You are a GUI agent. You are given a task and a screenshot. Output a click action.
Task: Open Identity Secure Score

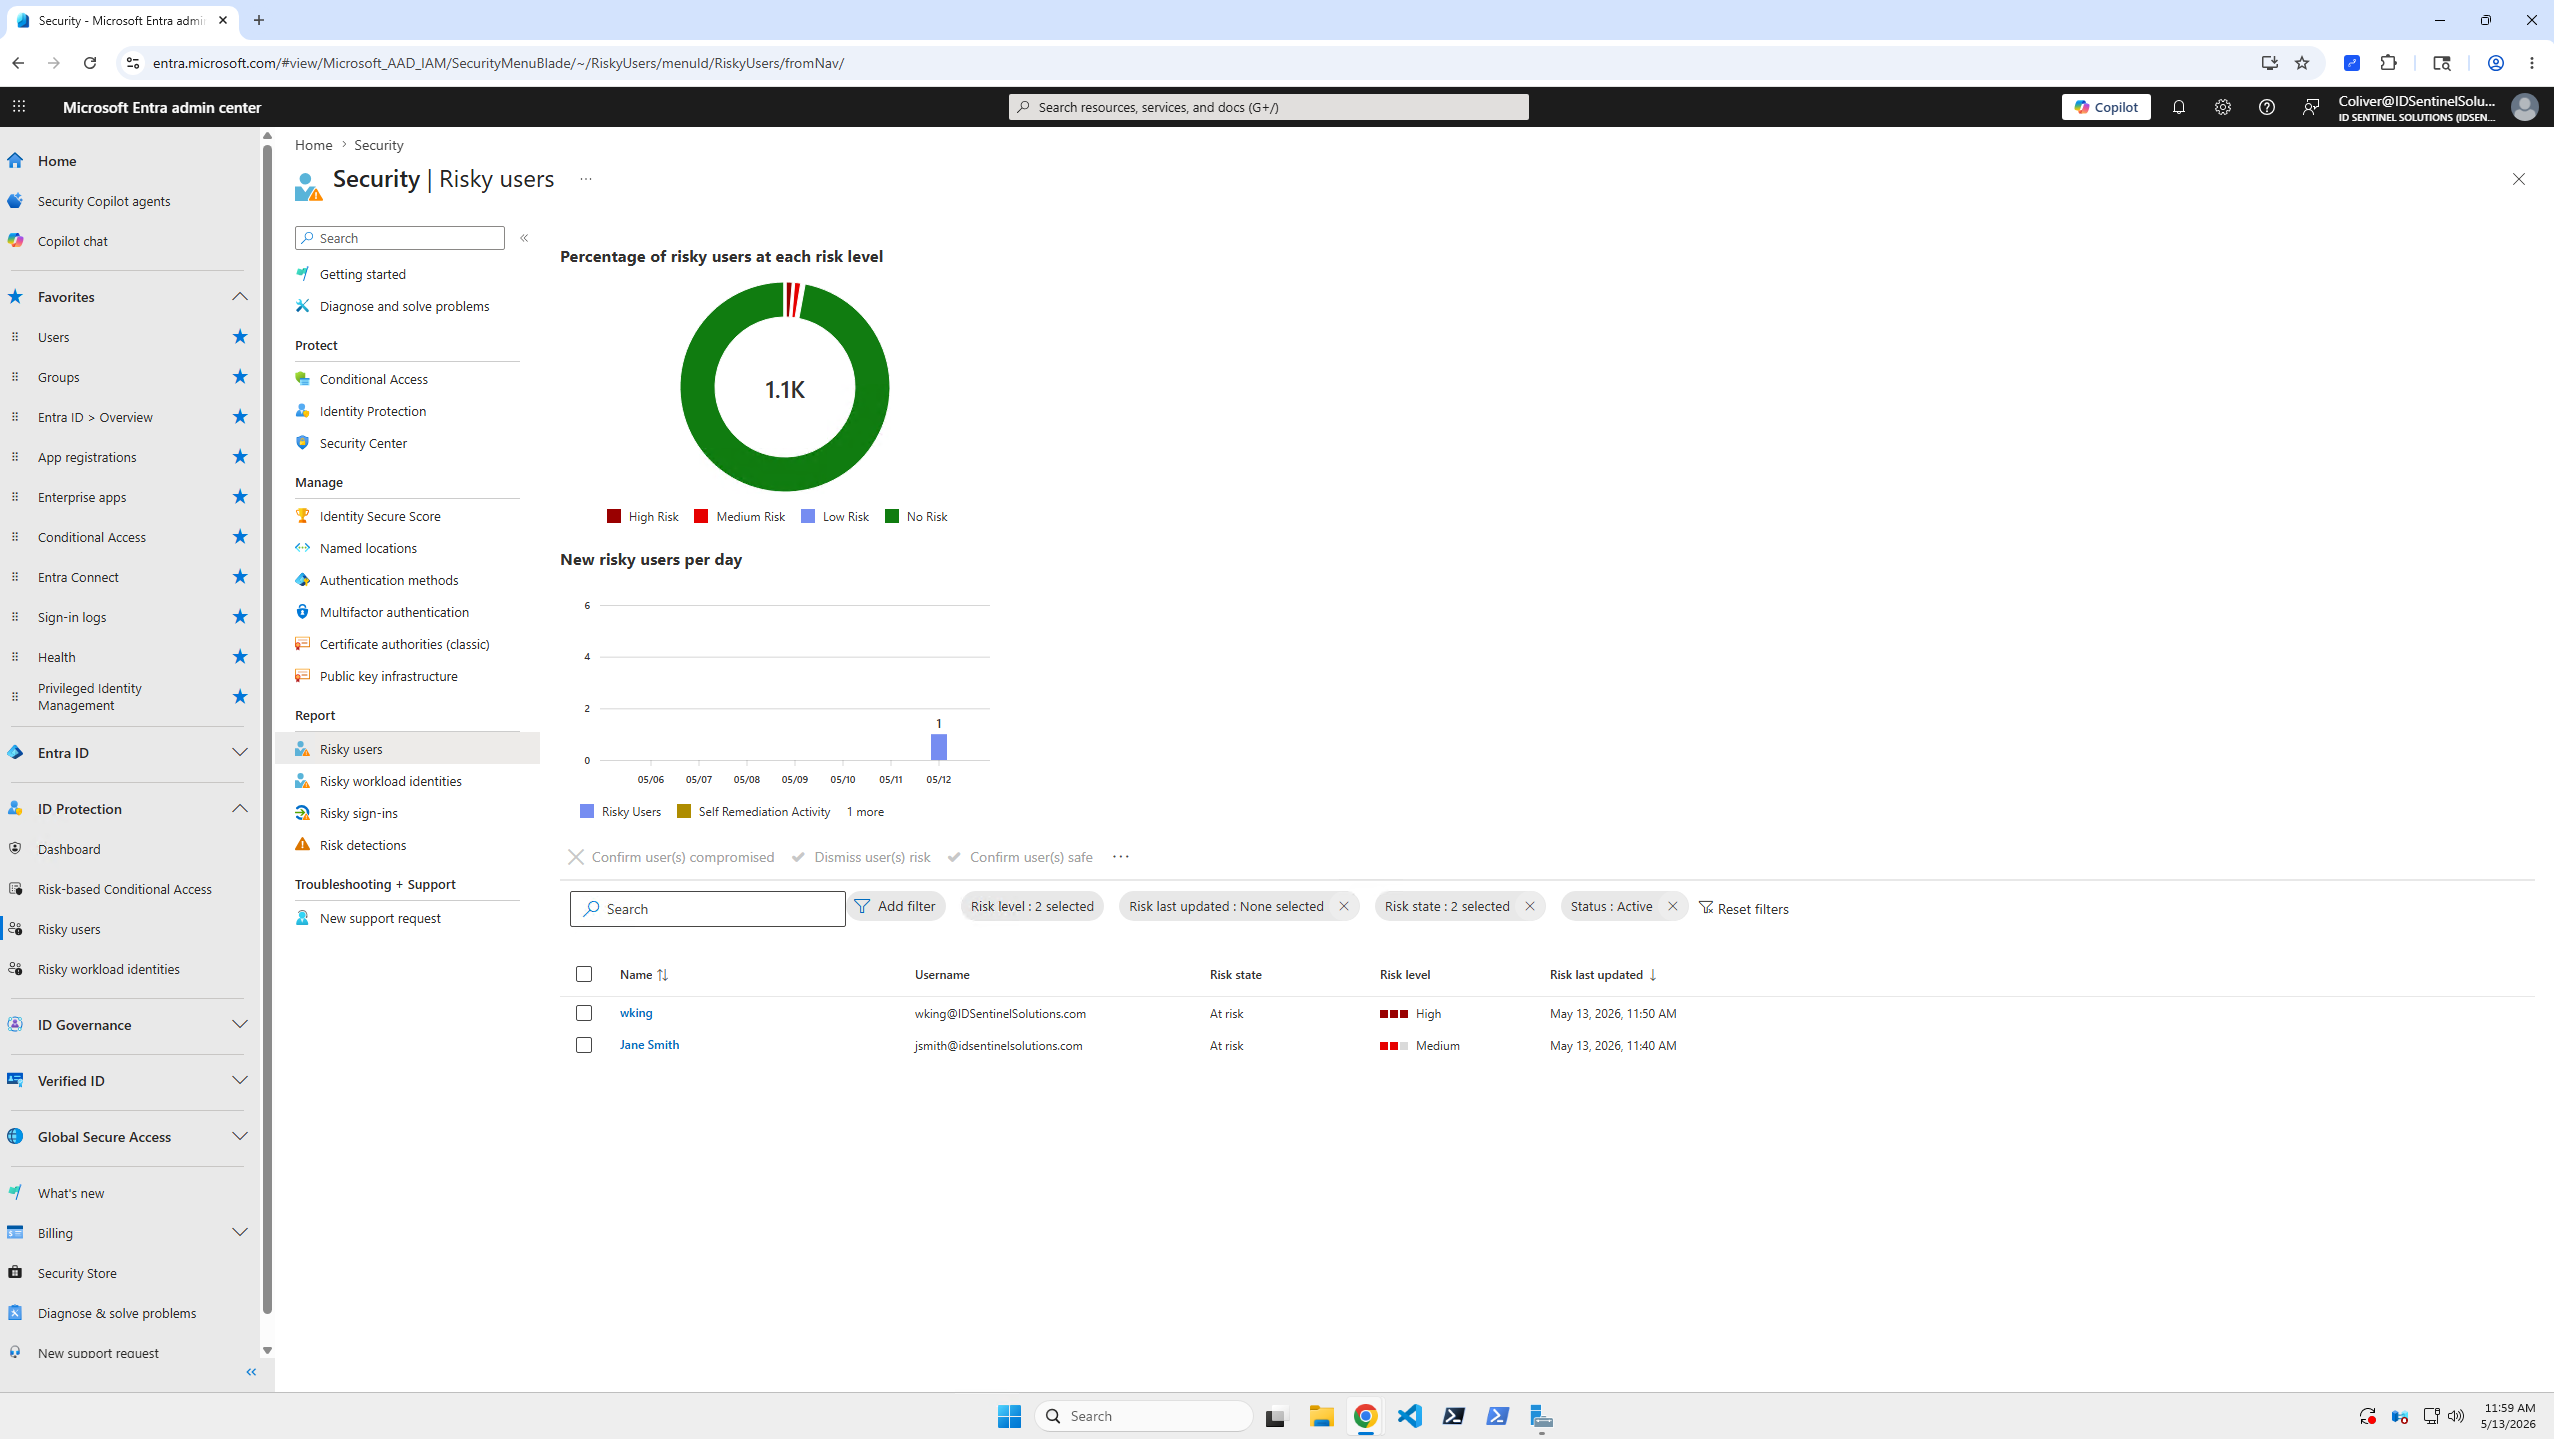coord(379,516)
